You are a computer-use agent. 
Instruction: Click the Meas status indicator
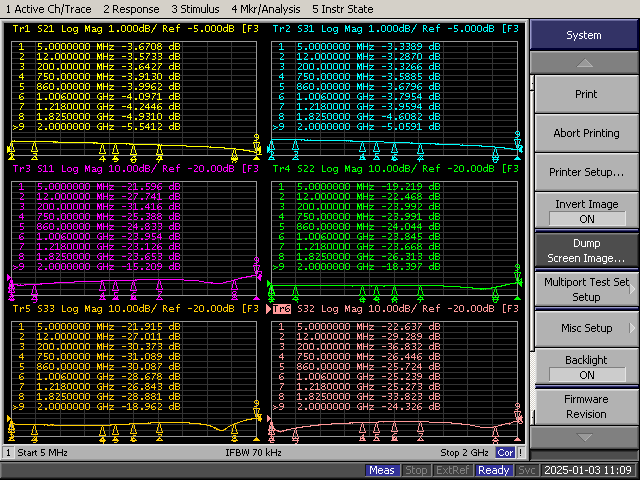coord(382,470)
